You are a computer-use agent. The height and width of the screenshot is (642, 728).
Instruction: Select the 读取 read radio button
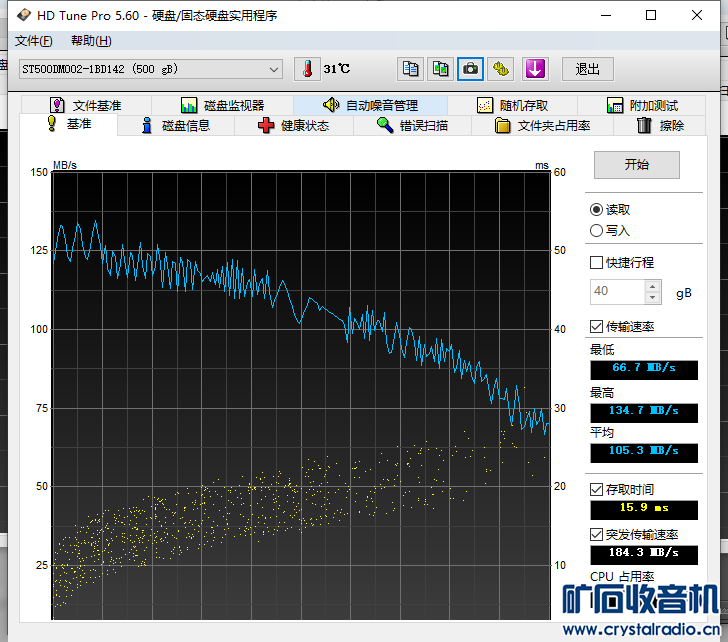click(x=597, y=210)
